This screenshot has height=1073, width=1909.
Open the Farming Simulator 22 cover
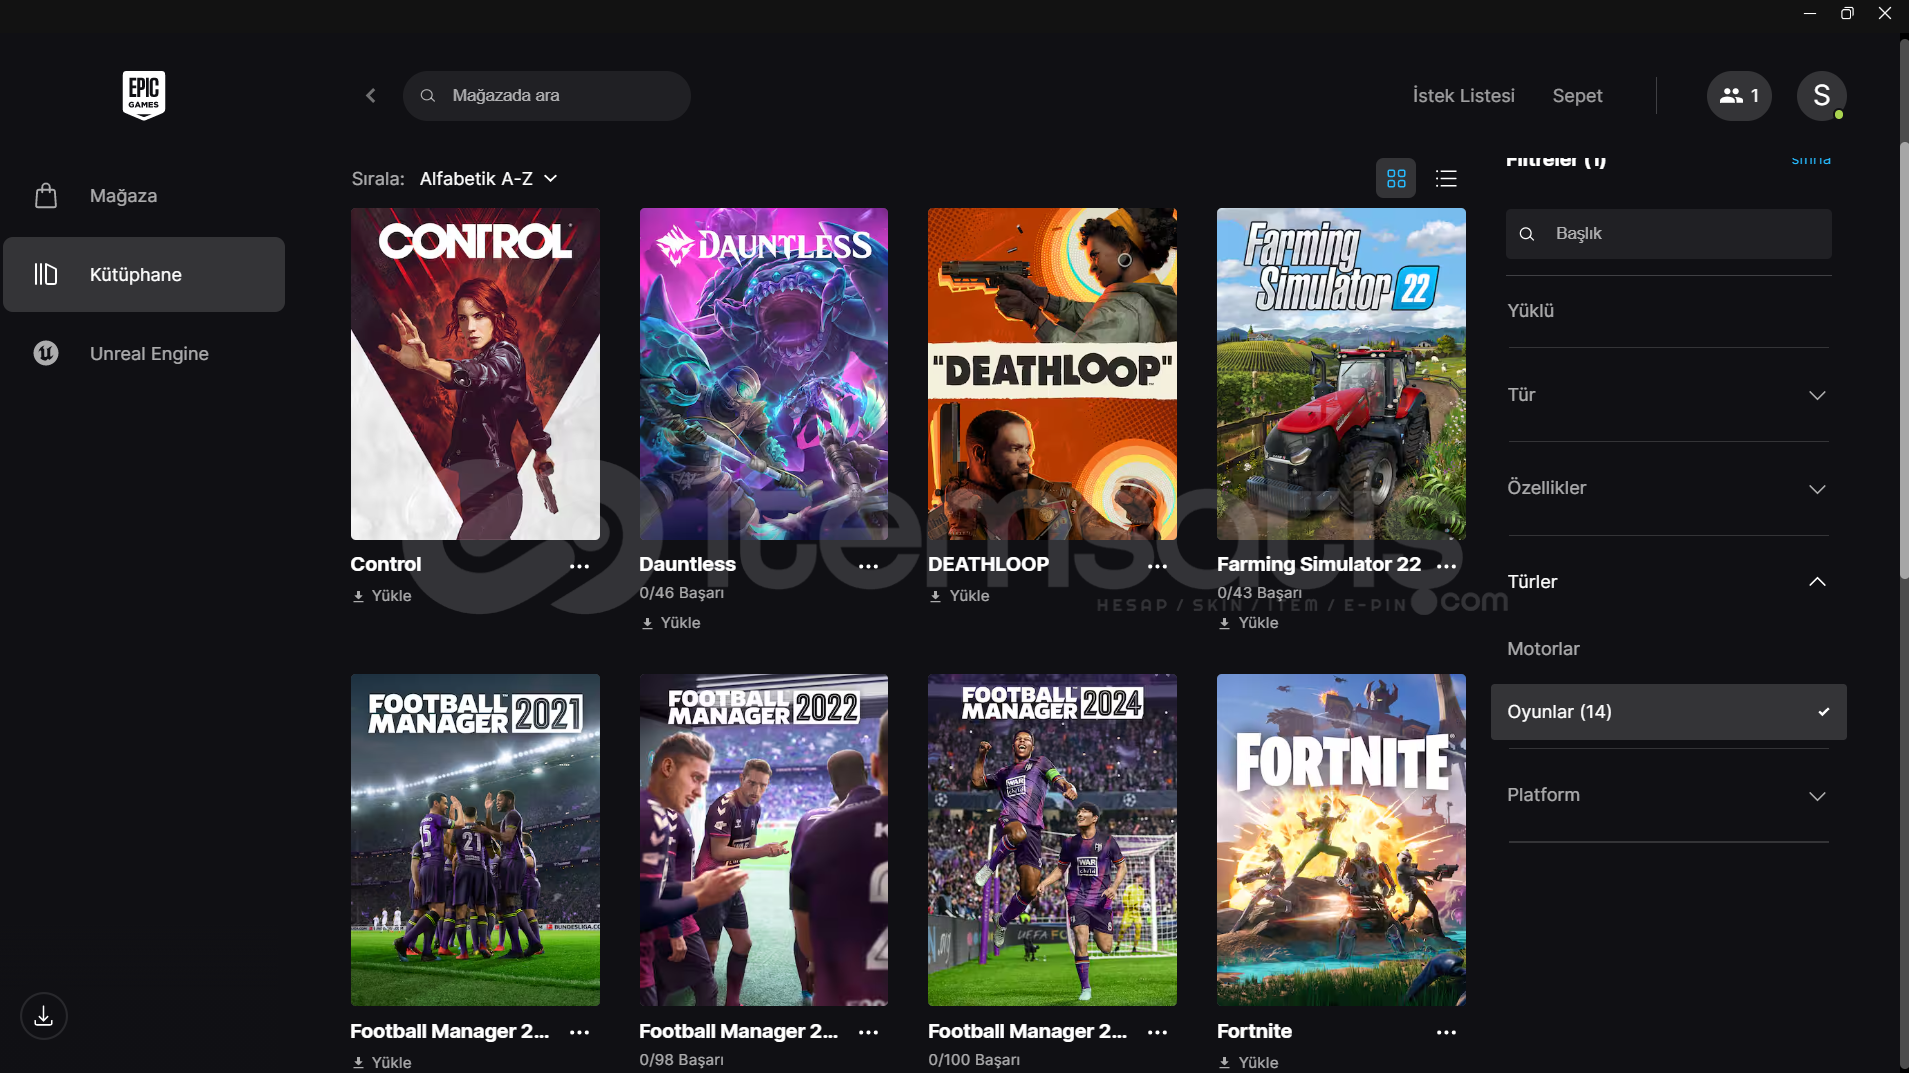pyautogui.click(x=1341, y=374)
